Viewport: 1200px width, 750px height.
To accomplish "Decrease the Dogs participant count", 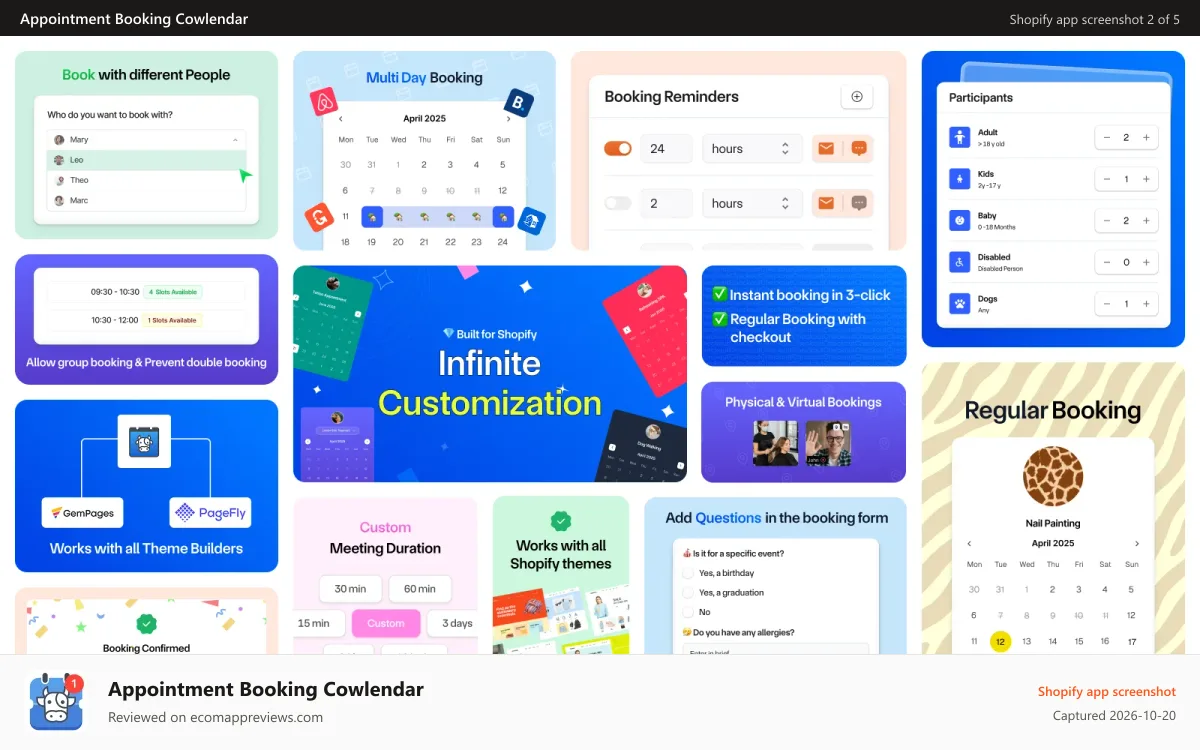I will point(1107,303).
